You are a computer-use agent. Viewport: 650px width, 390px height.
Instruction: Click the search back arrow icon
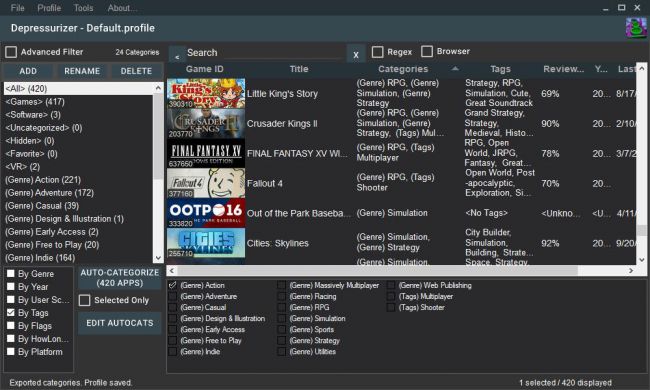177,56
